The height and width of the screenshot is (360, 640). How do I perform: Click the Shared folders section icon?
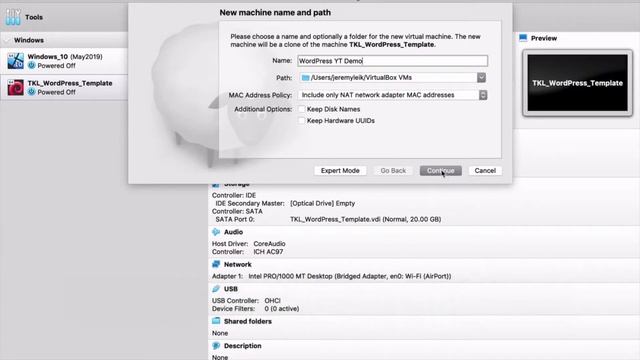(216, 321)
